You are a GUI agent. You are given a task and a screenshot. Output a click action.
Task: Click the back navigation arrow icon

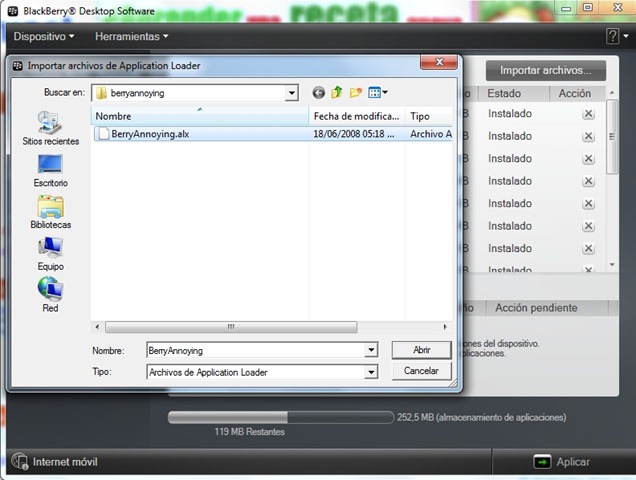(x=319, y=93)
